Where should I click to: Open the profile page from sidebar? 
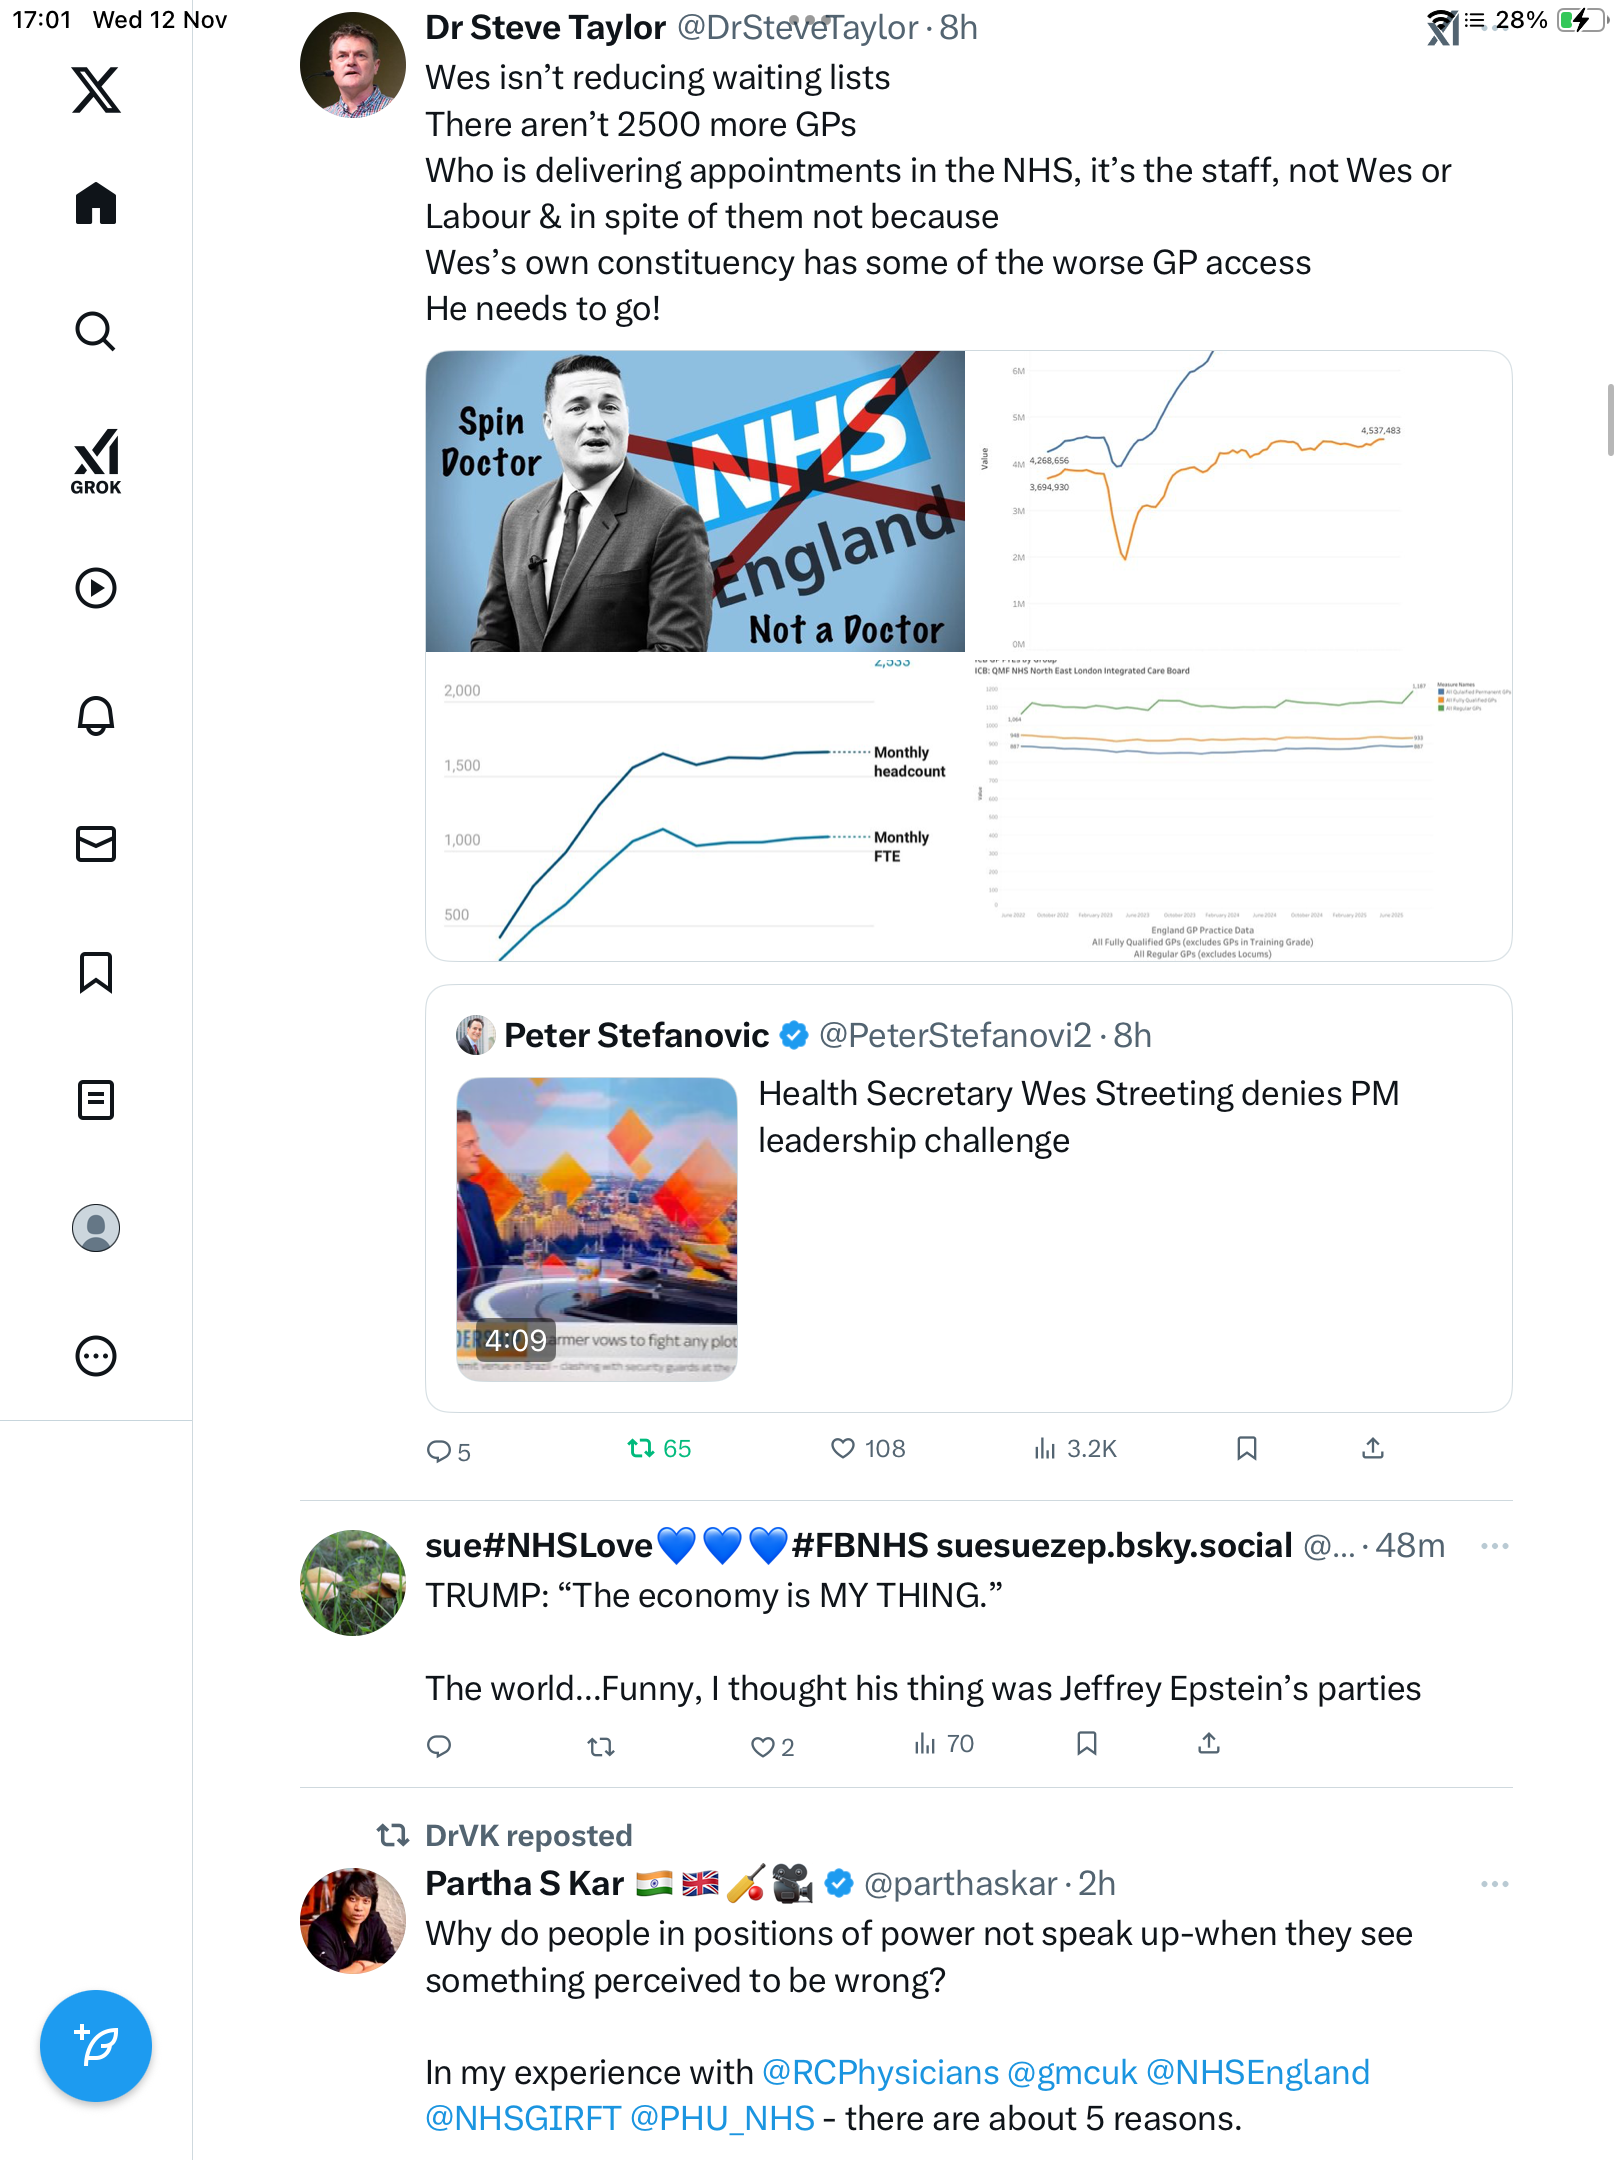coord(96,1228)
